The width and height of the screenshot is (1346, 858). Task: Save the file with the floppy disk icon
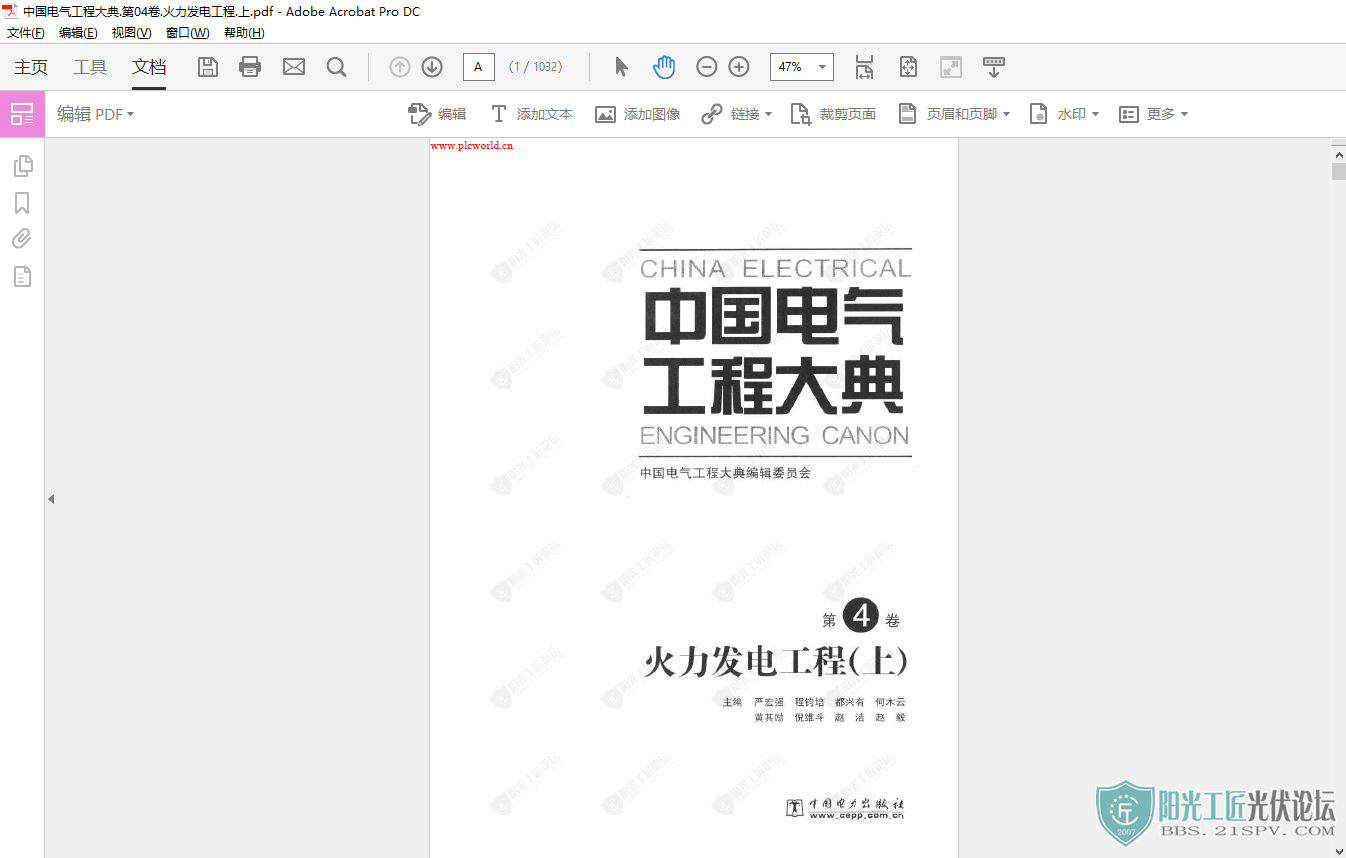tap(208, 67)
